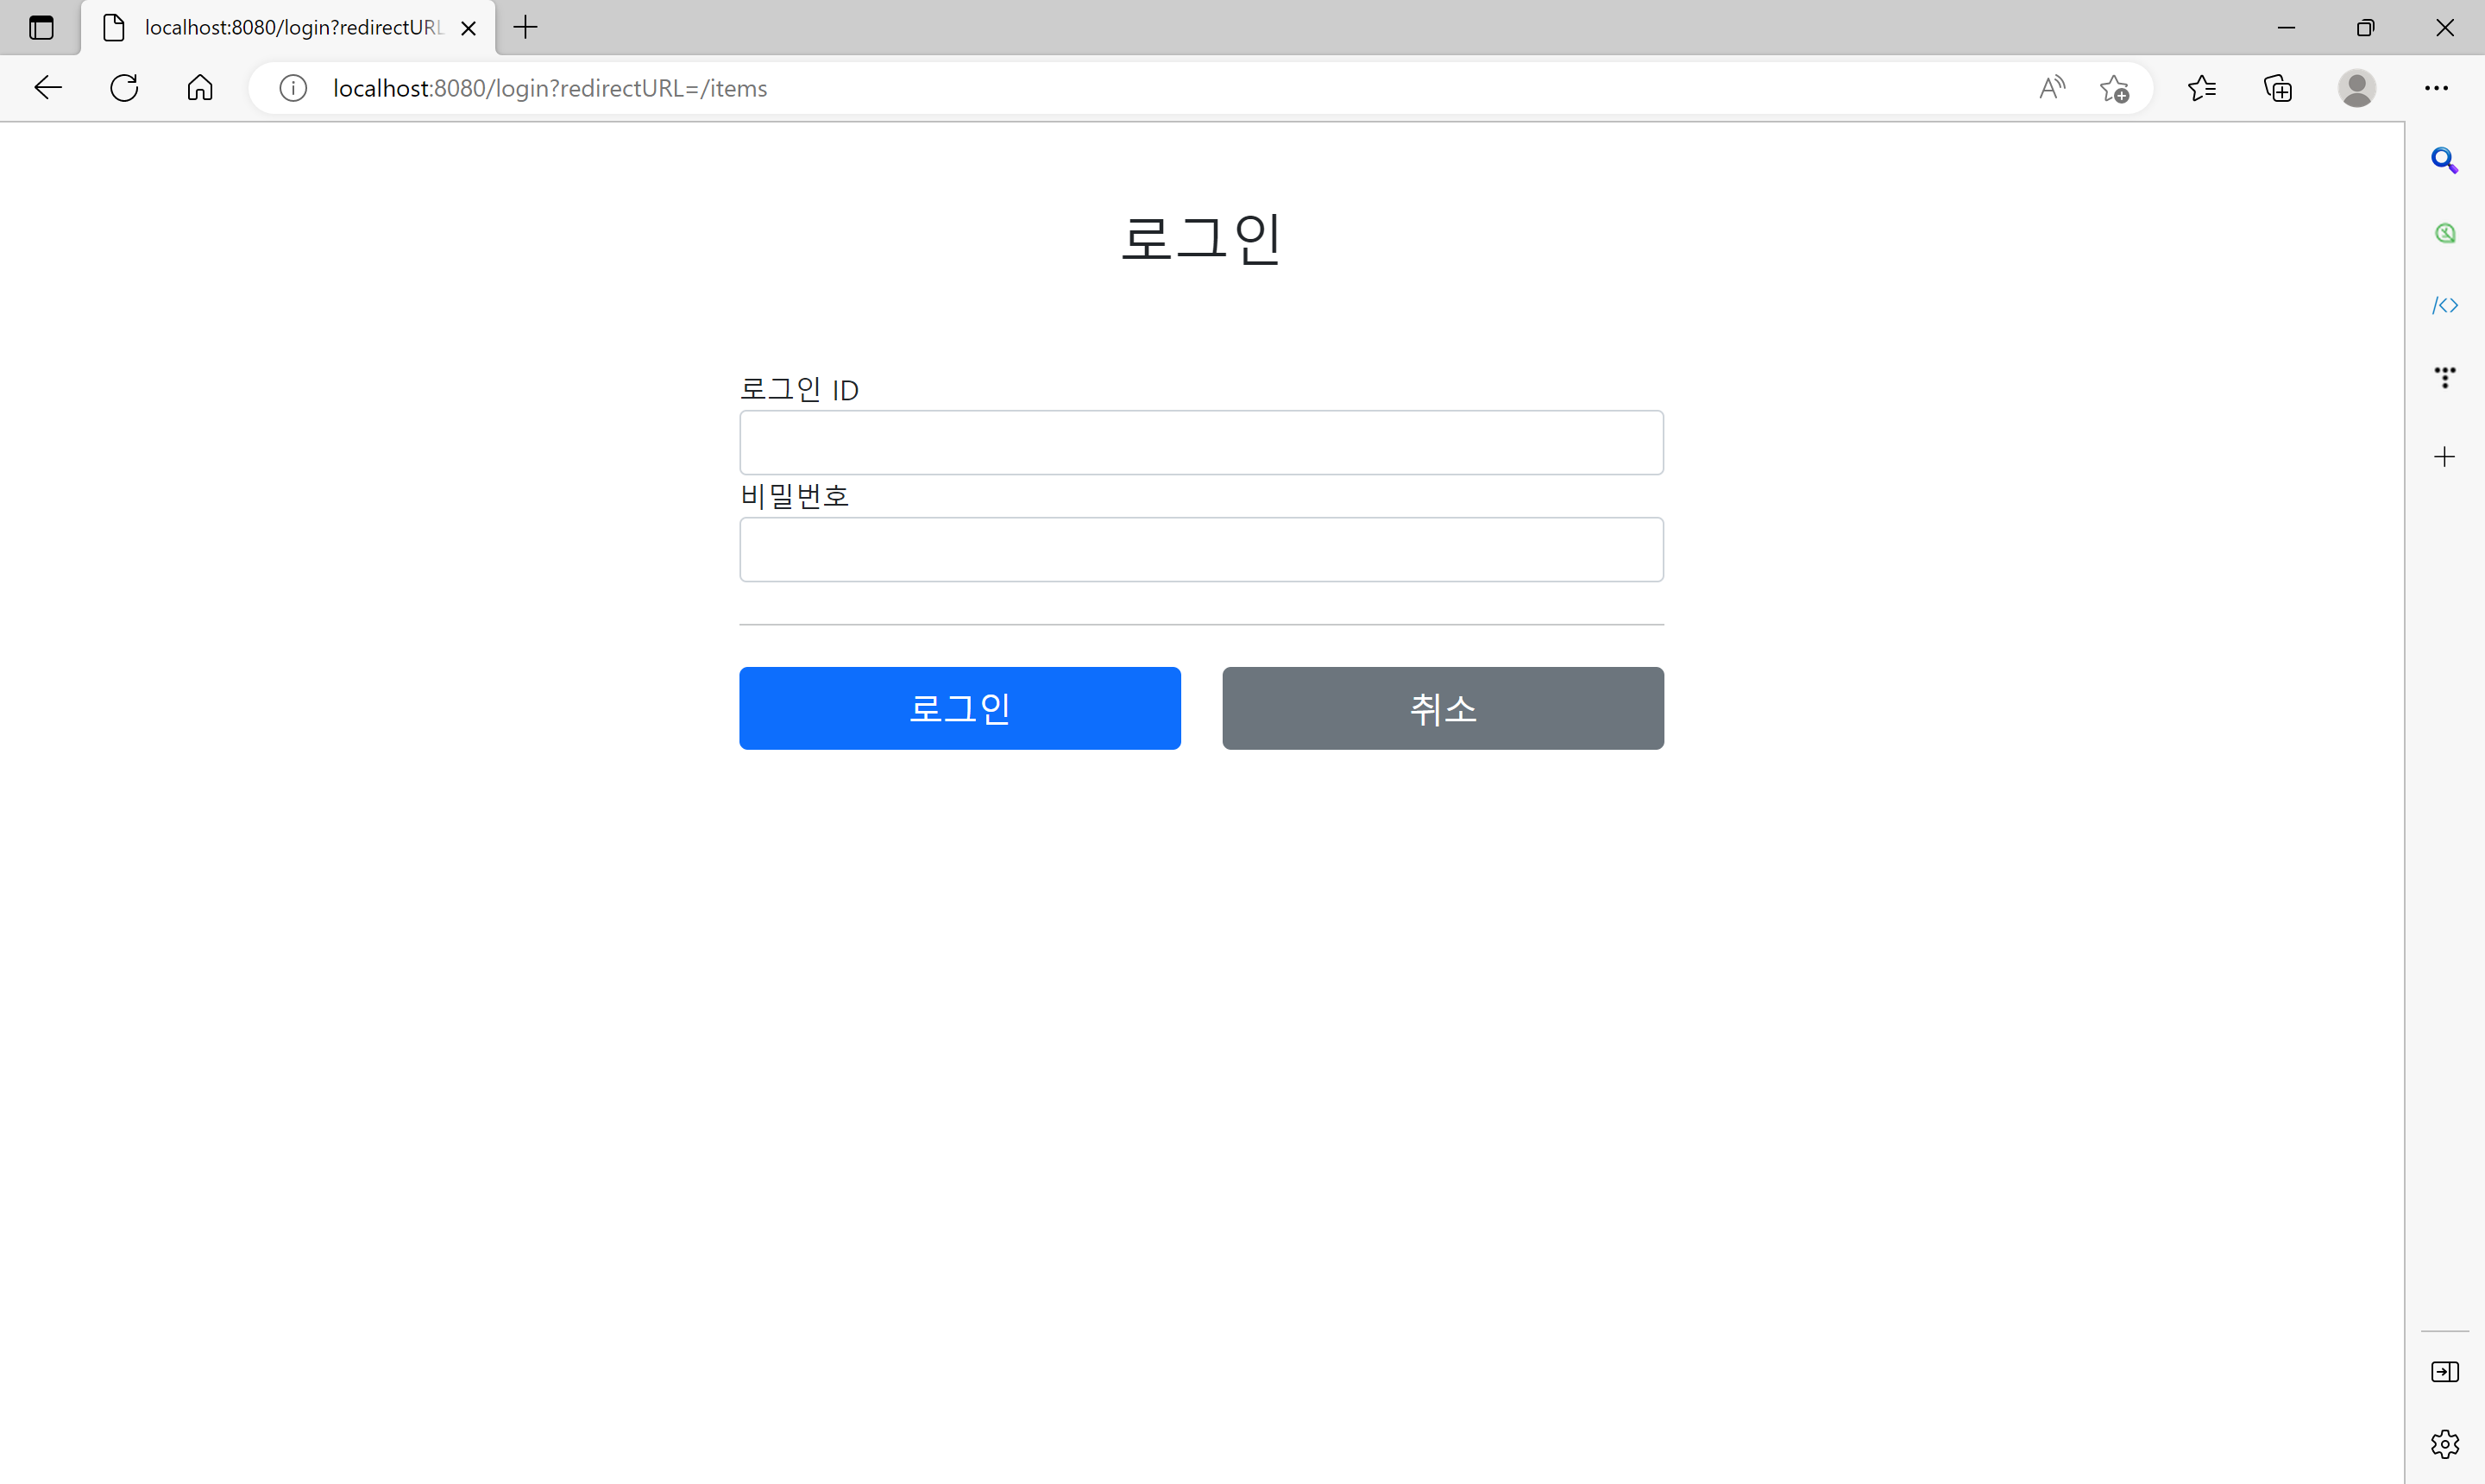The height and width of the screenshot is (1484, 2485).
Task: Open tab actions menu
Action: coord(41,27)
